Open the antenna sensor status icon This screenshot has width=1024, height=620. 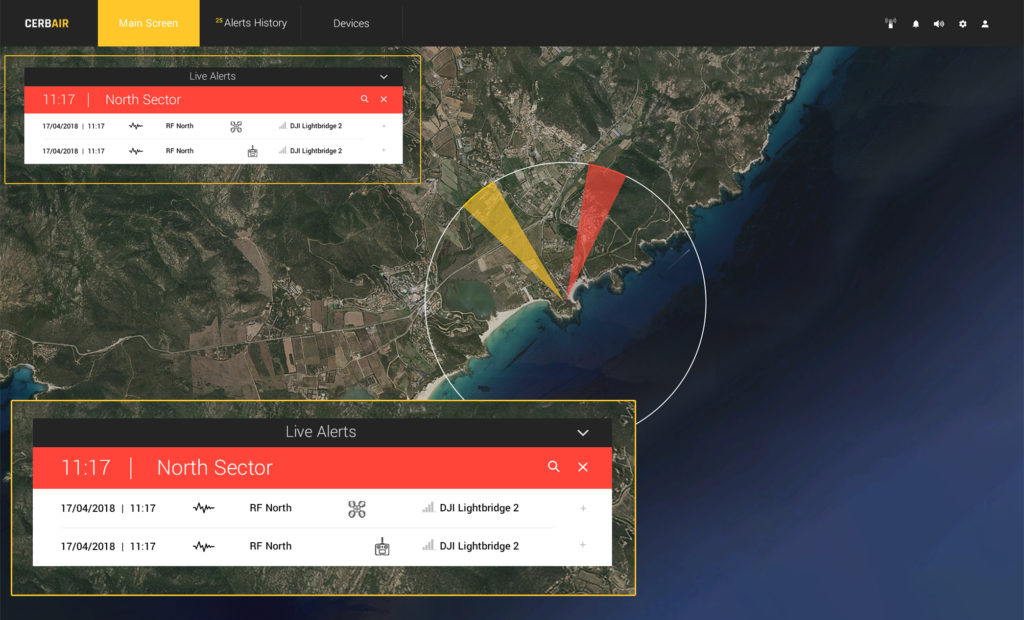[x=890, y=24]
